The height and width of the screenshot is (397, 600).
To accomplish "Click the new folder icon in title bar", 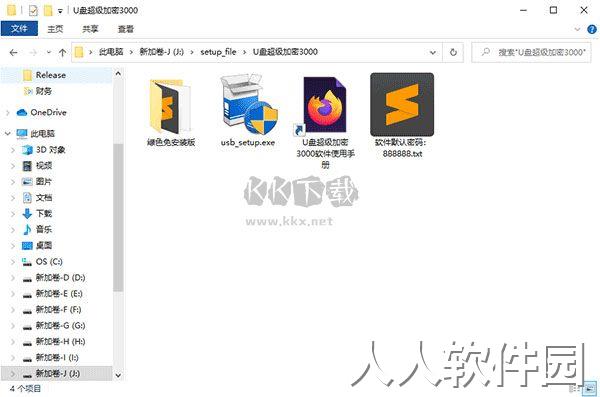I will point(48,10).
